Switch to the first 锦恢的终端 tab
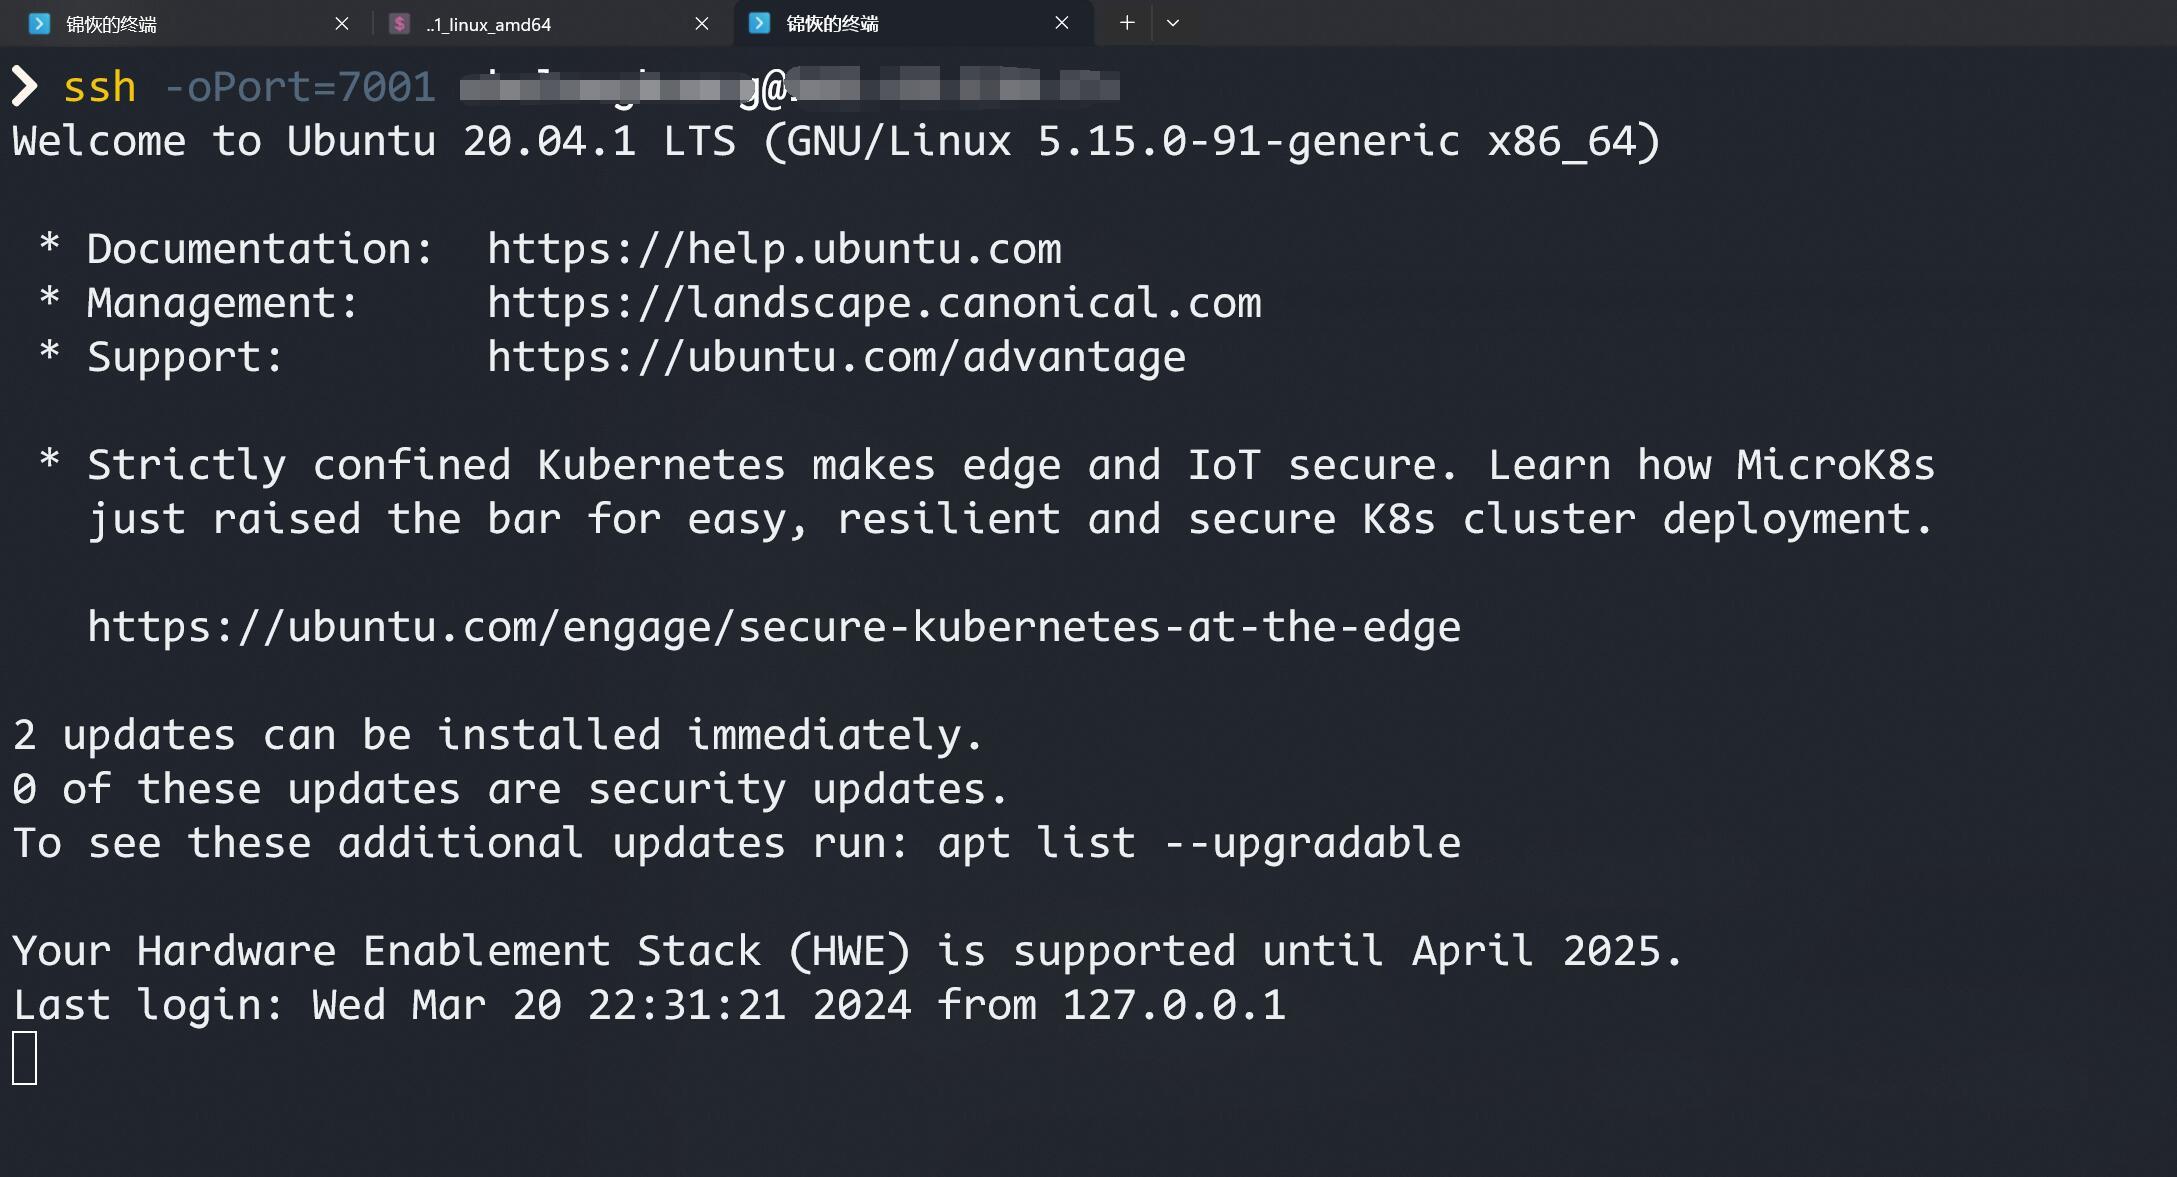This screenshot has height=1177, width=2177. (x=111, y=24)
